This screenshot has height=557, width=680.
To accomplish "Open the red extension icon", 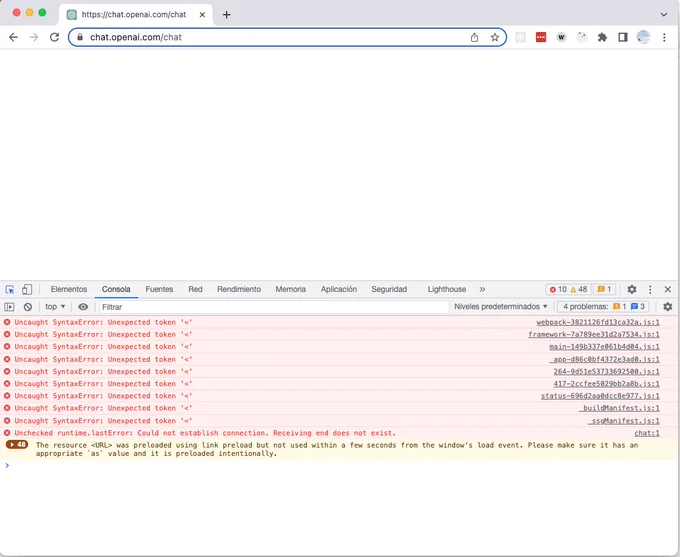I will 541,37.
